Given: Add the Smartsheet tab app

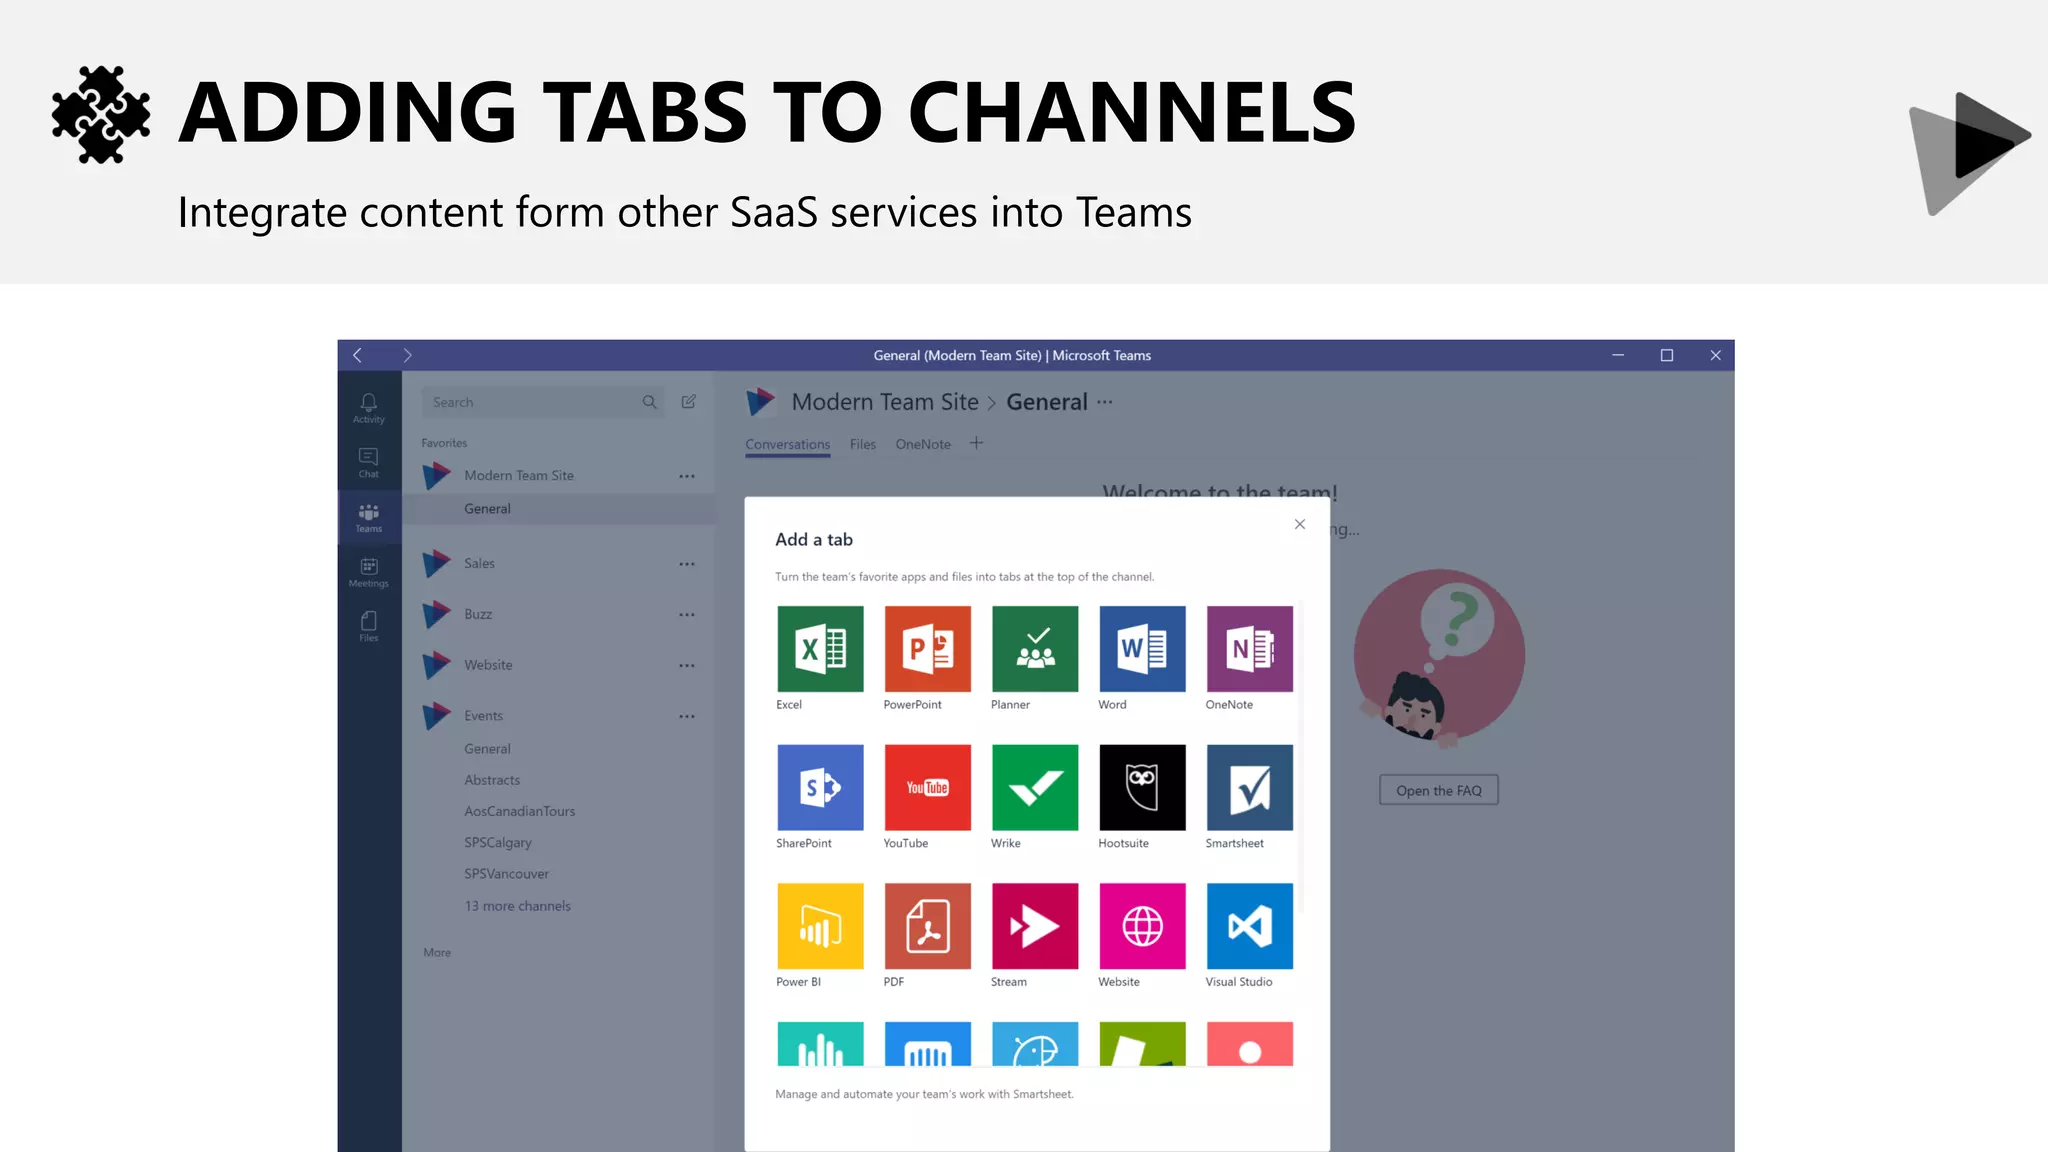Looking at the screenshot, I should (x=1249, y=787).
